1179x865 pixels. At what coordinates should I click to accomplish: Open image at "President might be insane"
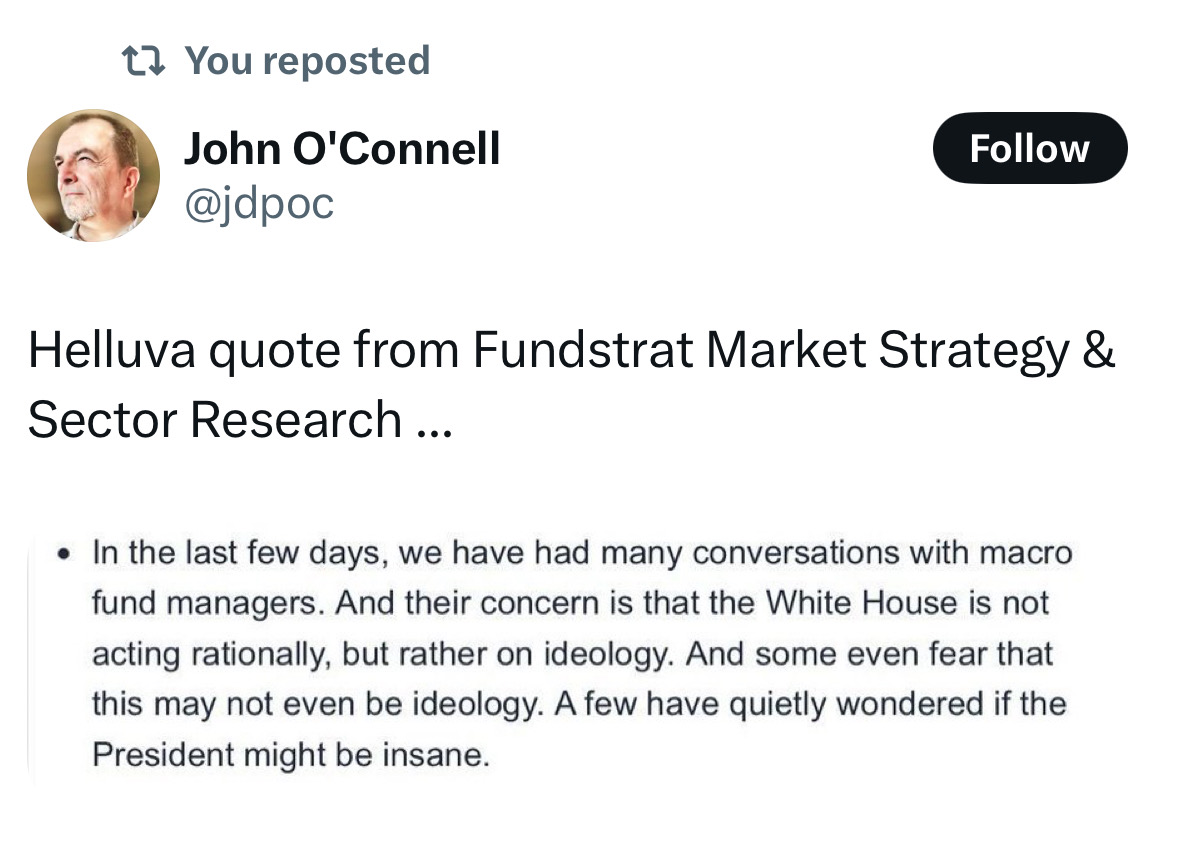(x=291, y=754)
